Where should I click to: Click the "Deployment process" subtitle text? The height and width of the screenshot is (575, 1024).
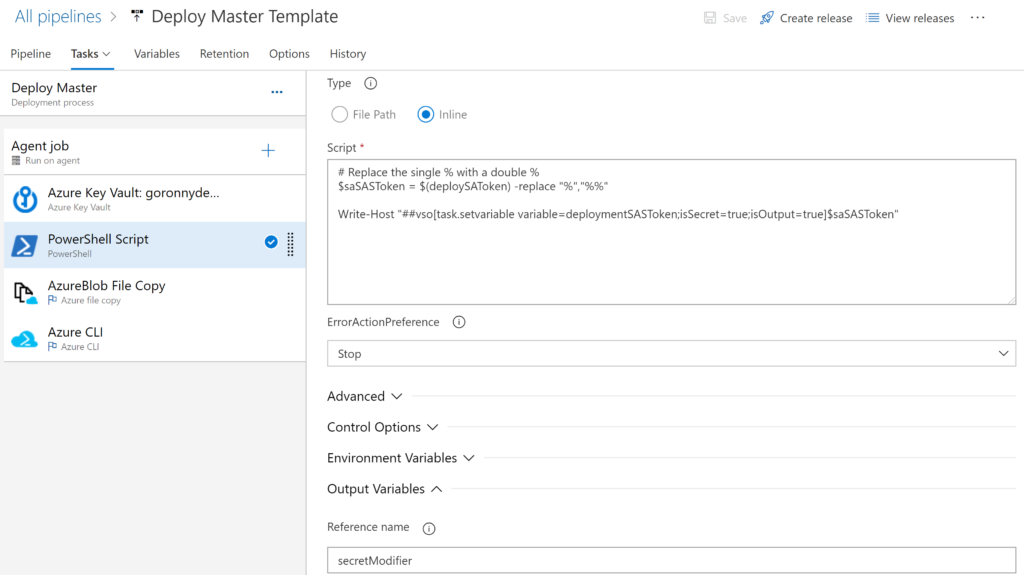(52, 103)
